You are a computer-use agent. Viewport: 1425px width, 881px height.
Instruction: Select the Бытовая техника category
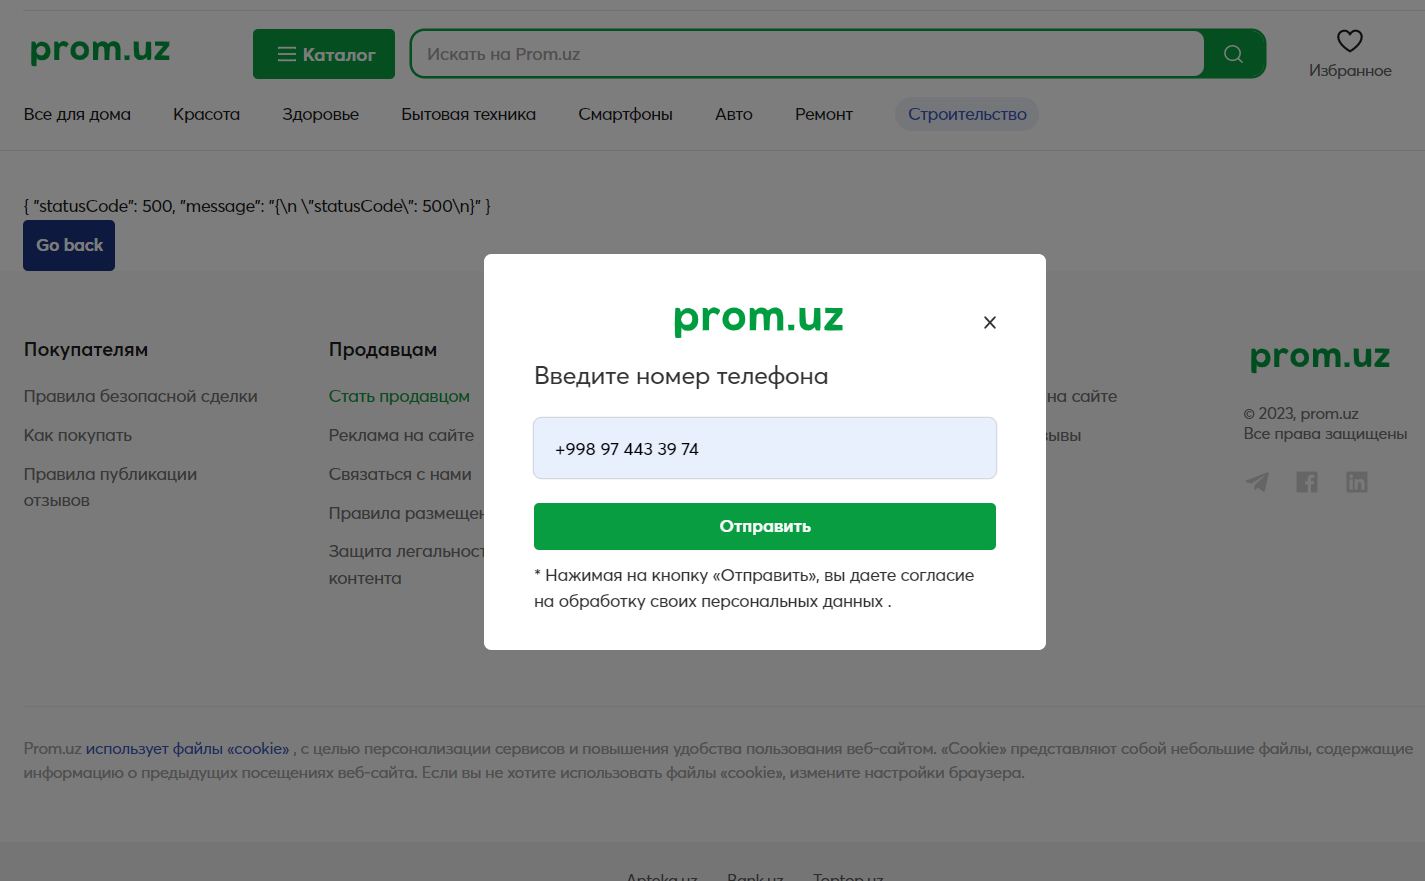(469, 114)
